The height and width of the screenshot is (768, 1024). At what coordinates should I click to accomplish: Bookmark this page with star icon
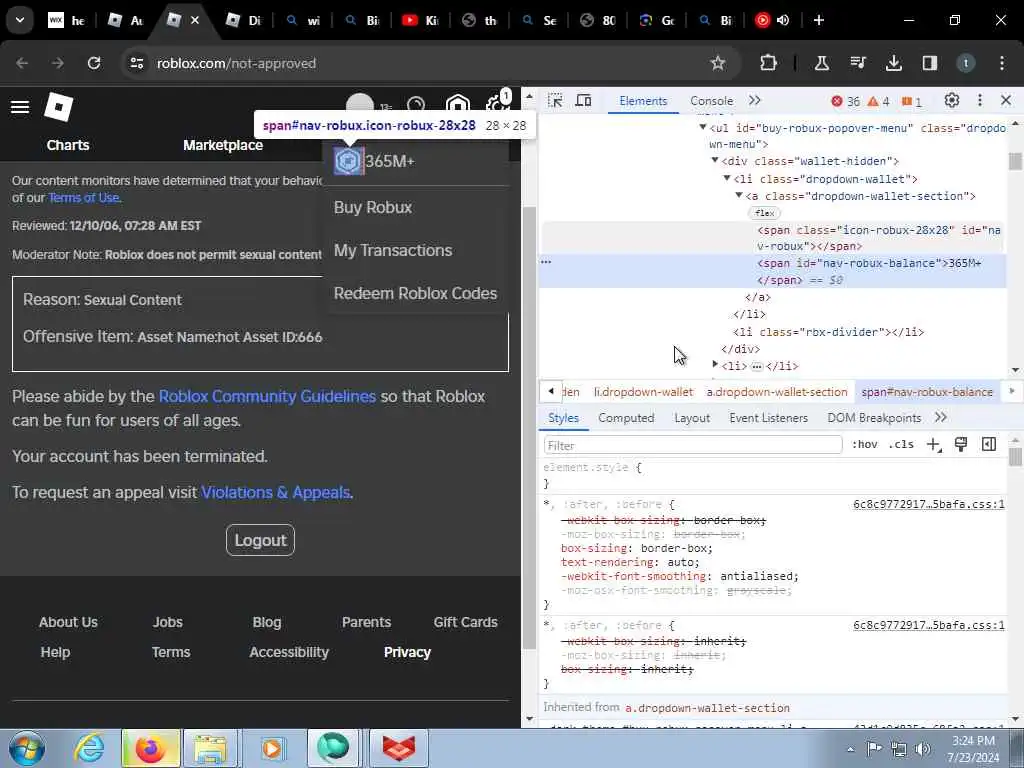(x=718, y=63)
